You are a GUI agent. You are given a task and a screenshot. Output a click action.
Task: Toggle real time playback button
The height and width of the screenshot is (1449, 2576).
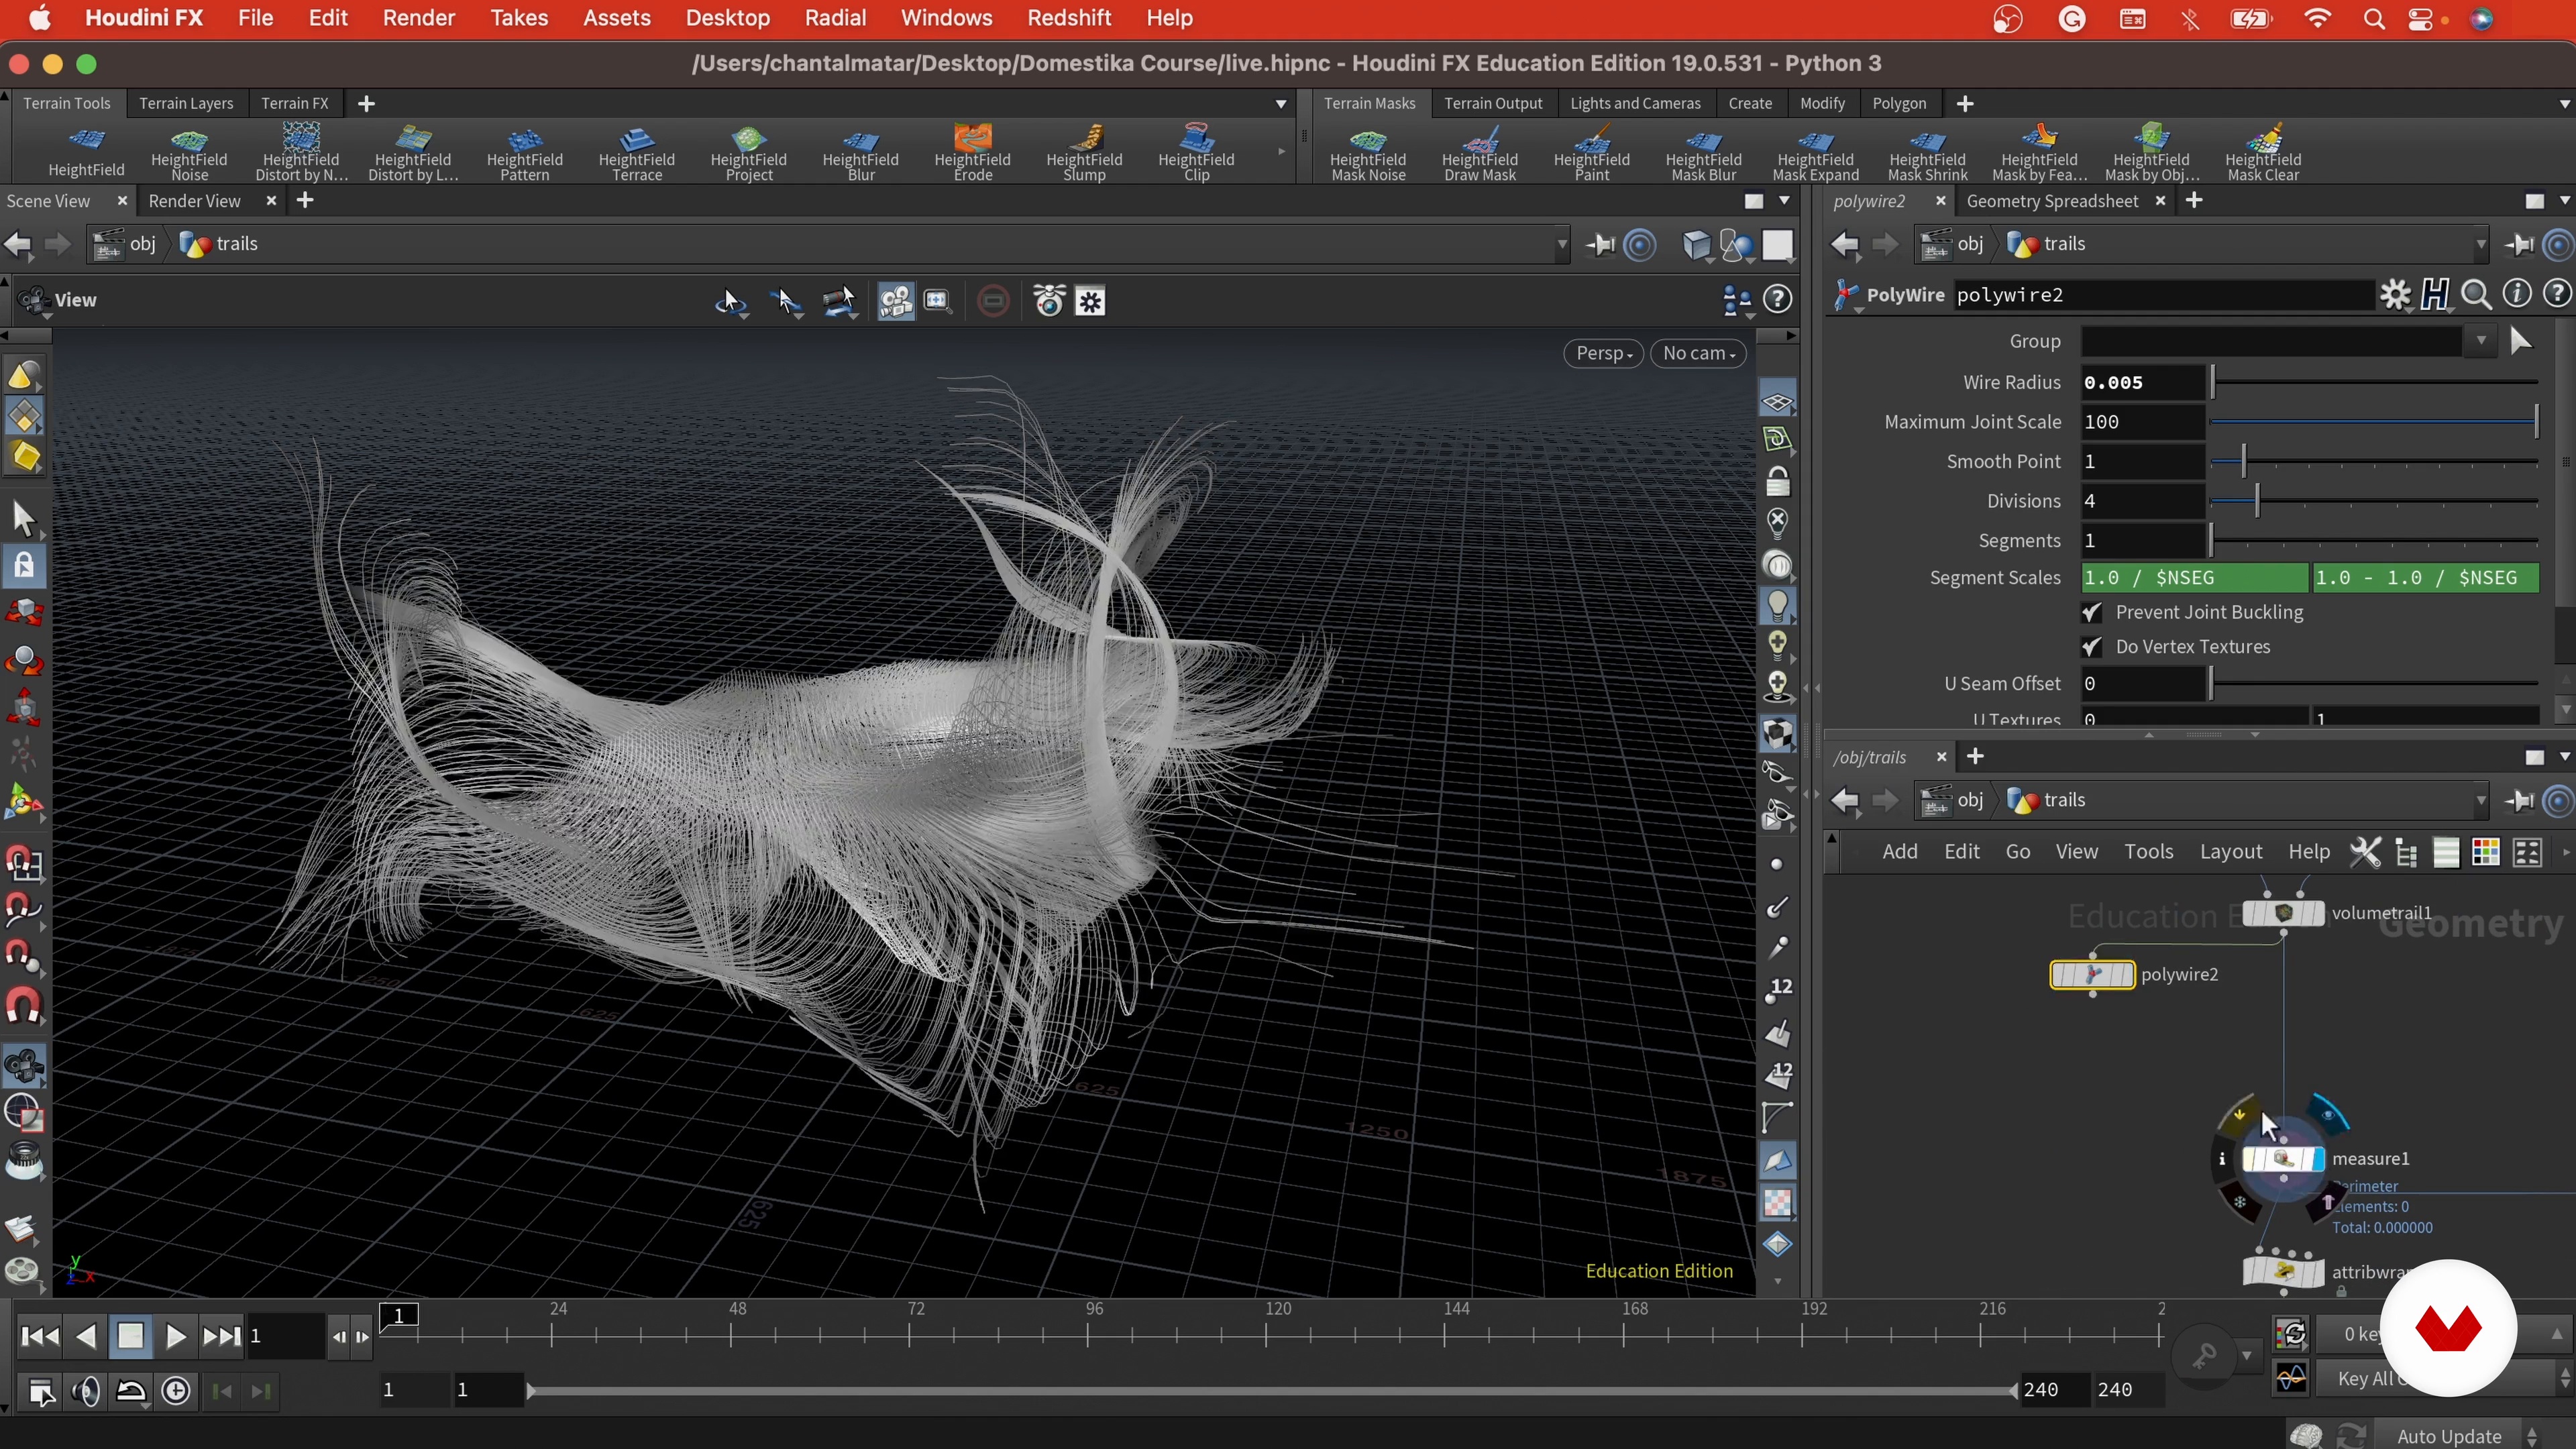pos(176,1391)
